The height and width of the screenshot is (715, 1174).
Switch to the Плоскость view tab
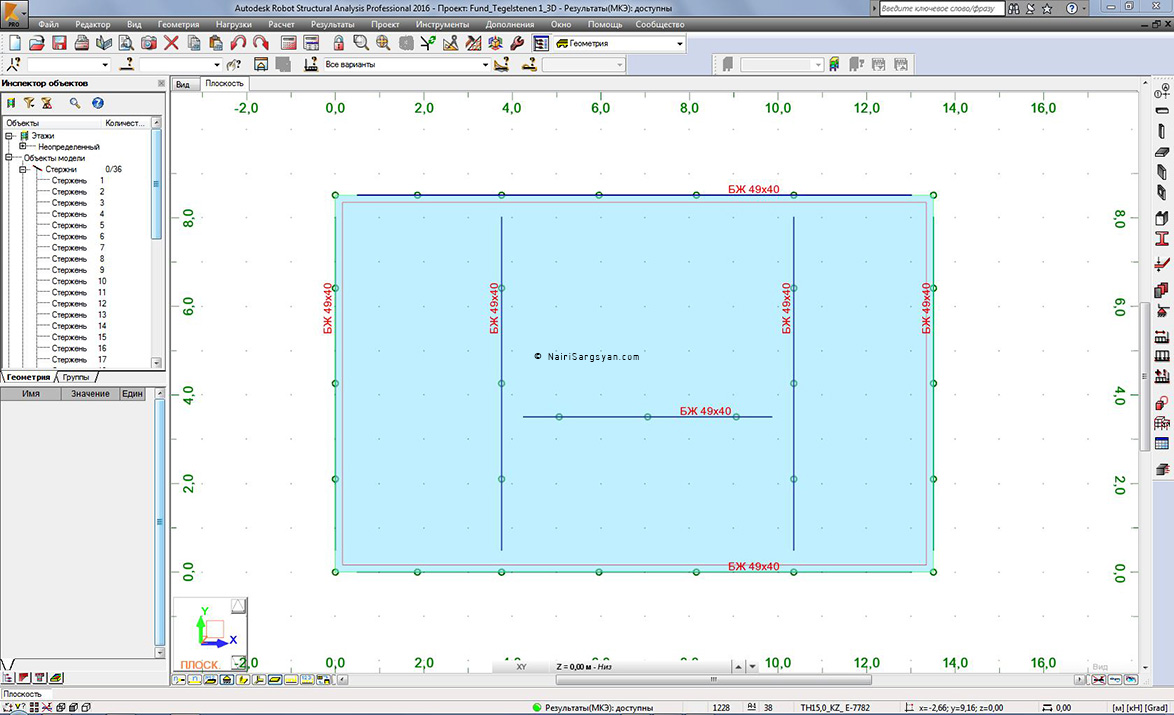pyautogui.click(x=225, y=83)
